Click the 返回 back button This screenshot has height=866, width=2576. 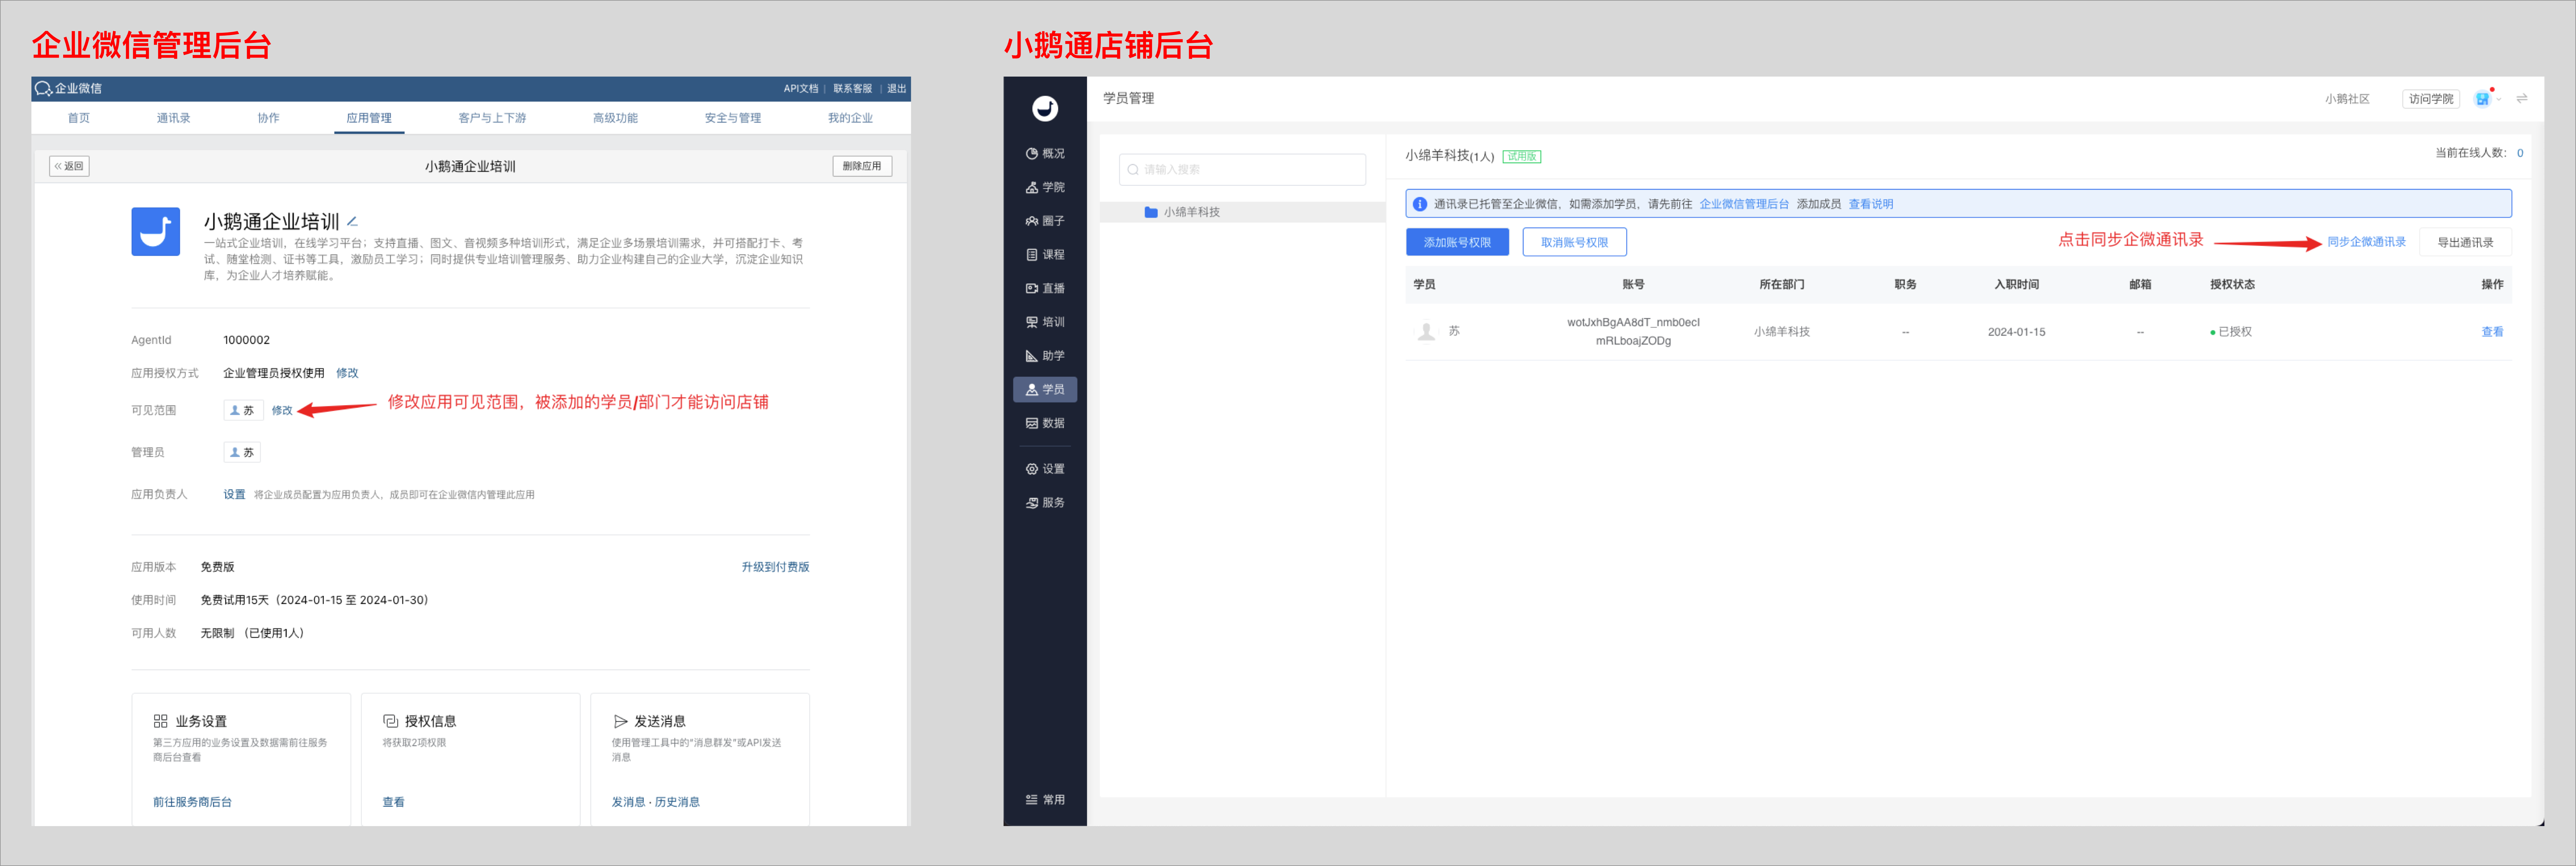coord(69,166)
